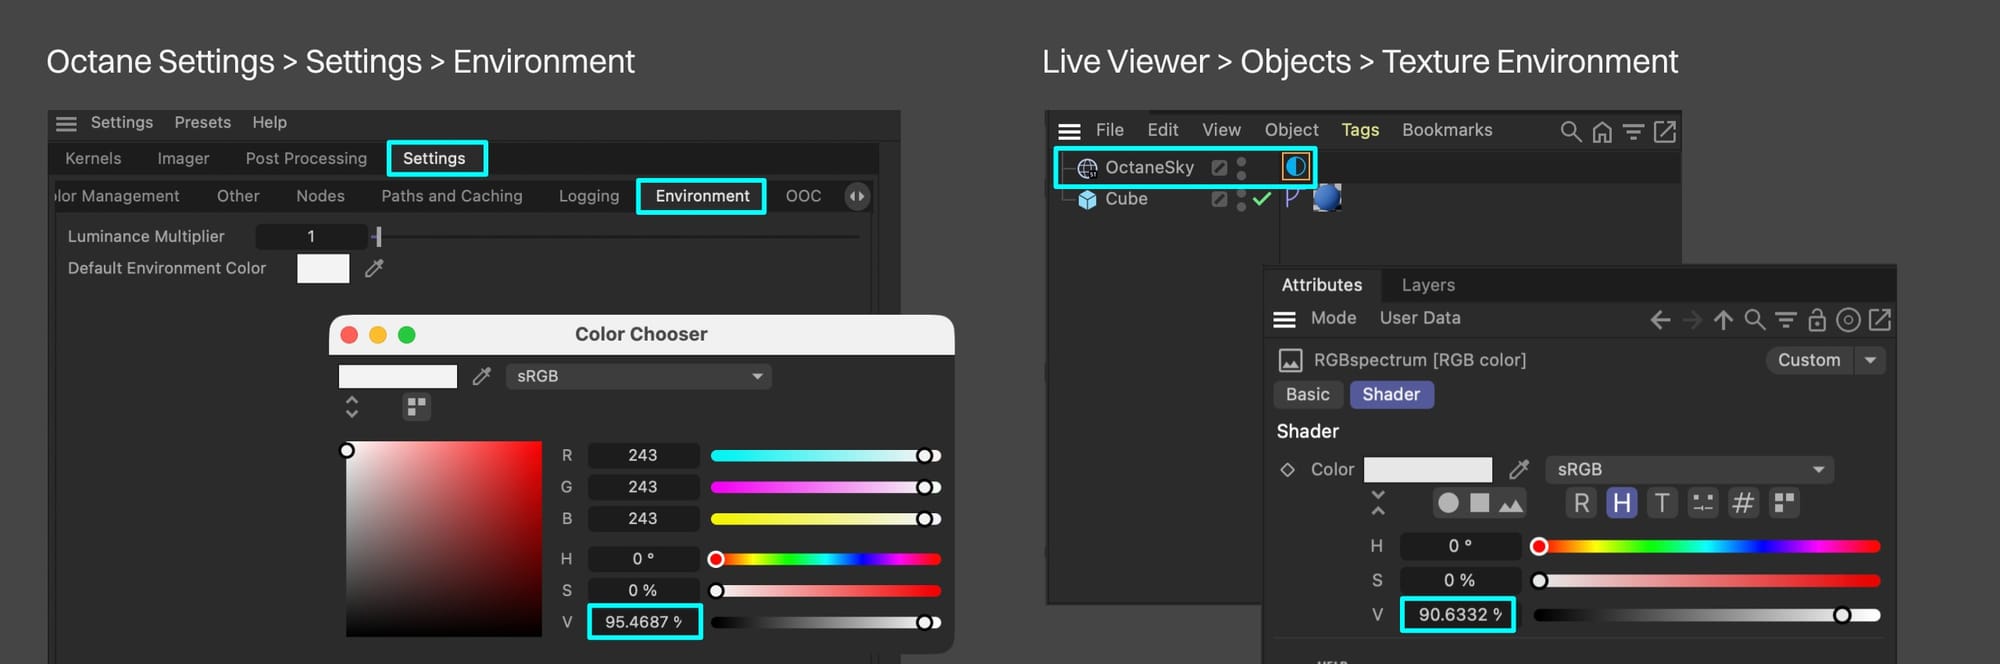Go back in Attributes history
Image resolution: width=2000 pixels, height=664 pixels.
click(1660, 319)
